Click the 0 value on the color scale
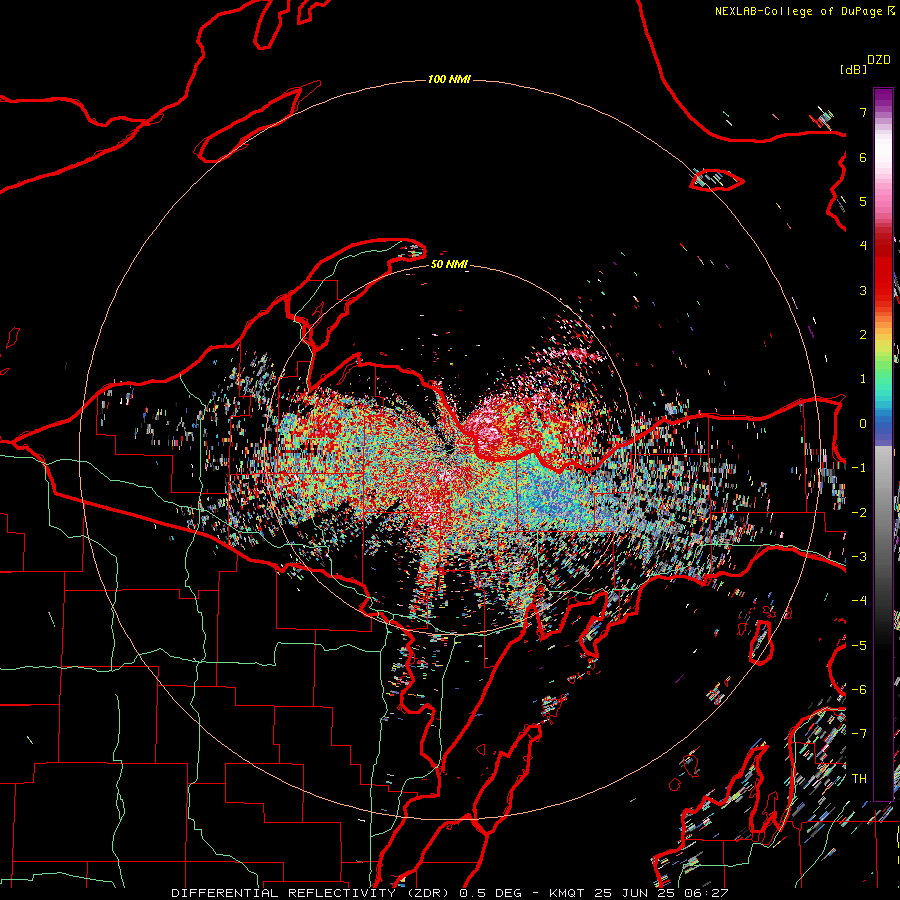The width and height of the screenshot is (900, 900). click(x=863, y=424)
